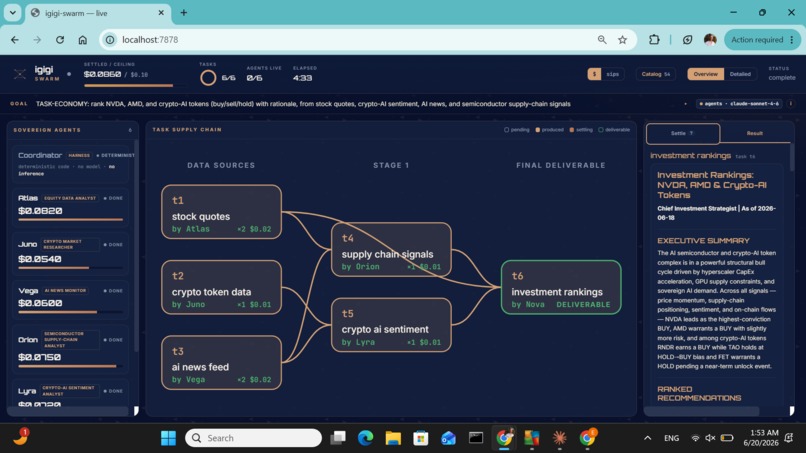
Task: Select the t2 crypto token data node
Action: [x=222, y=287]
